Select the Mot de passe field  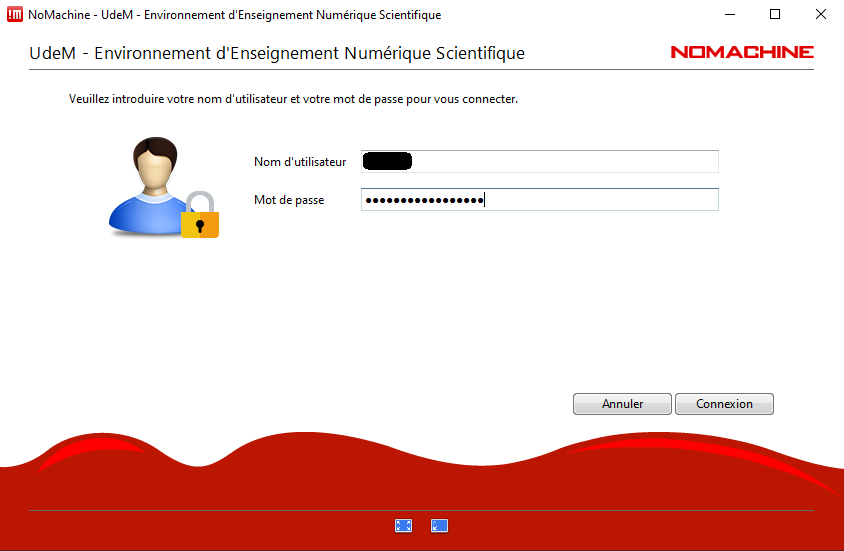[539, 200]
